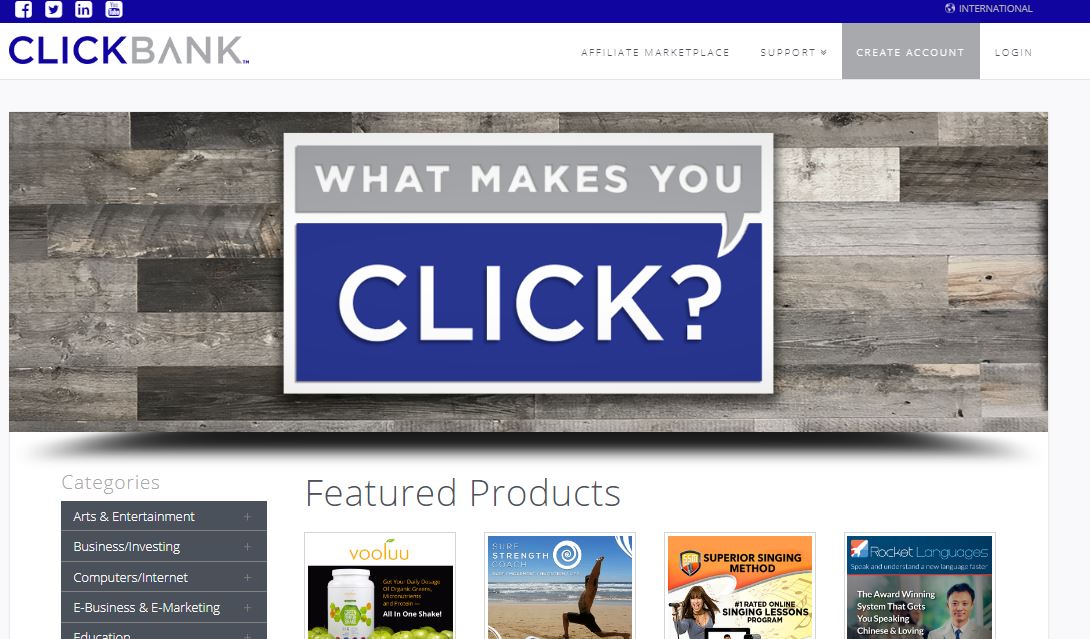Open the Support dropdown menu
Screen dimensions: 1090x639
[793, 52]
